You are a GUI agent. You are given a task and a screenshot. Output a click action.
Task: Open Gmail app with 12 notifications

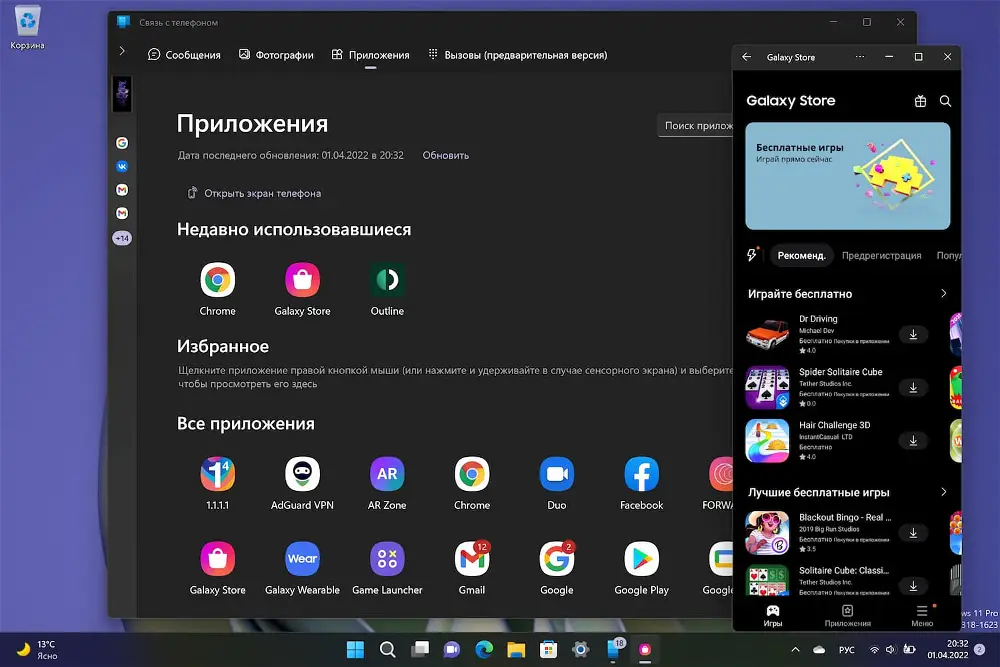click(x=472, y=560)
